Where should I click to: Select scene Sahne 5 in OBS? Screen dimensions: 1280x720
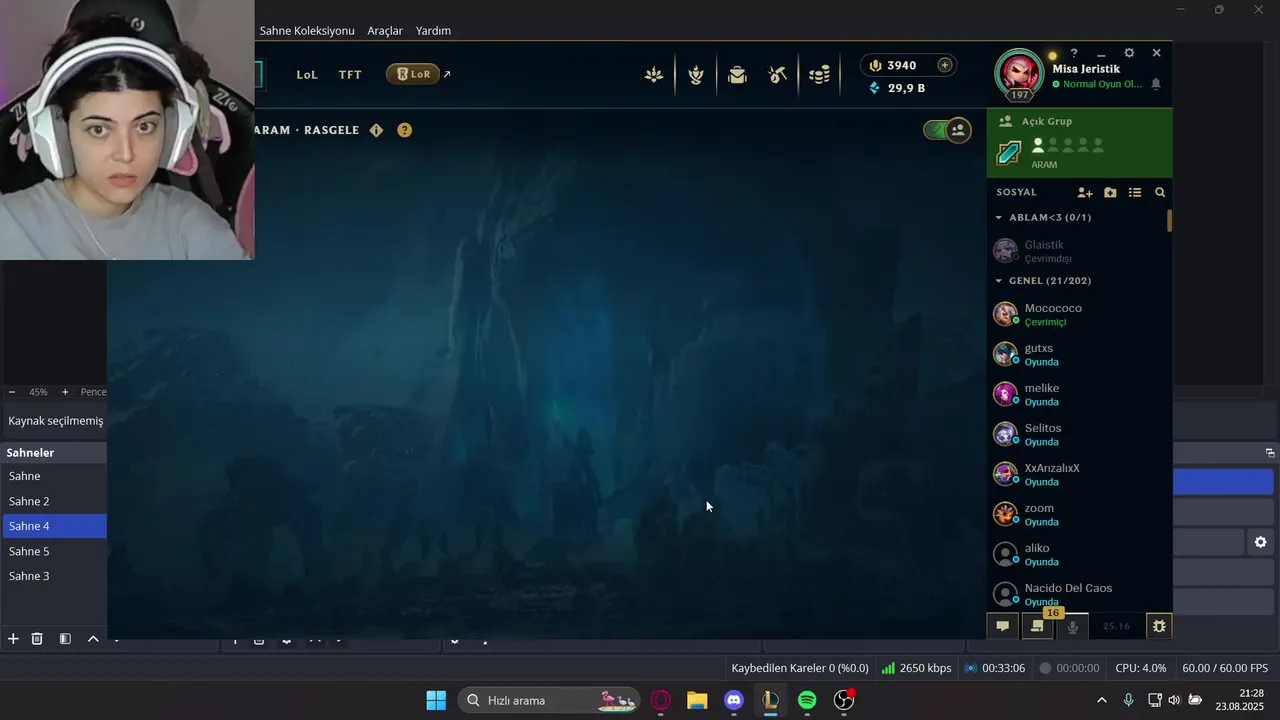[53, 551]
